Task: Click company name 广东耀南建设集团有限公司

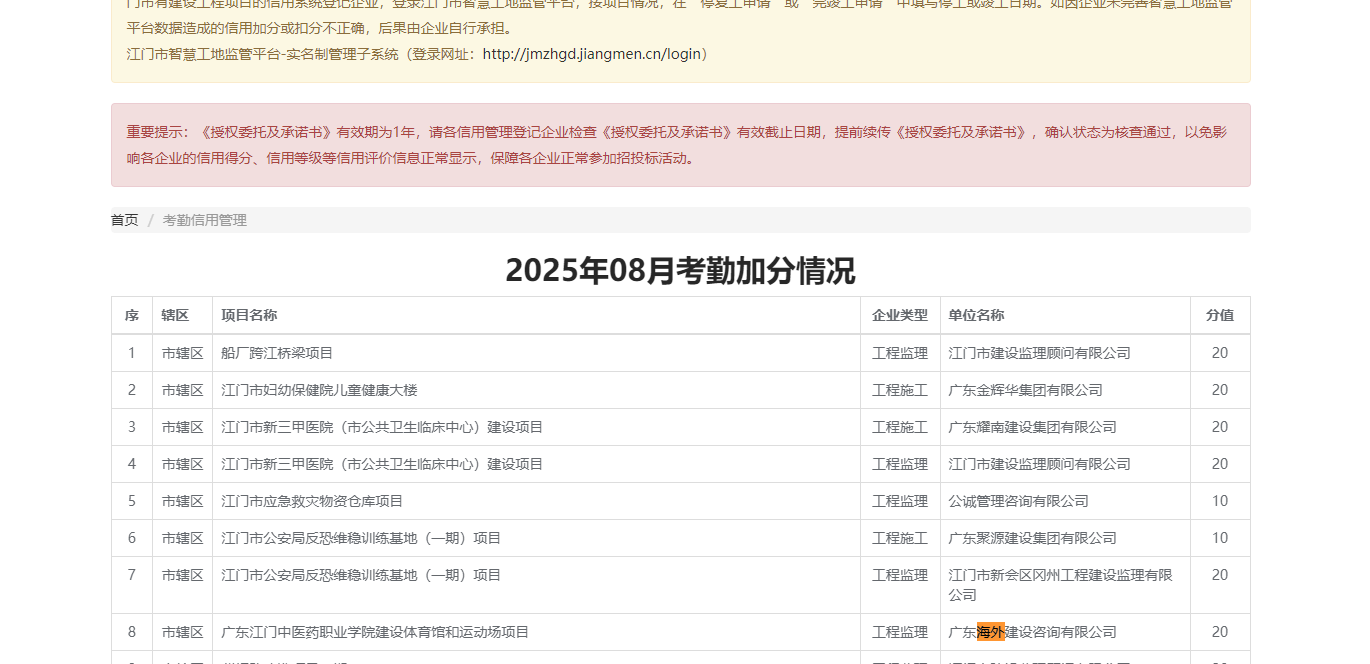Action: [1032, 427]
